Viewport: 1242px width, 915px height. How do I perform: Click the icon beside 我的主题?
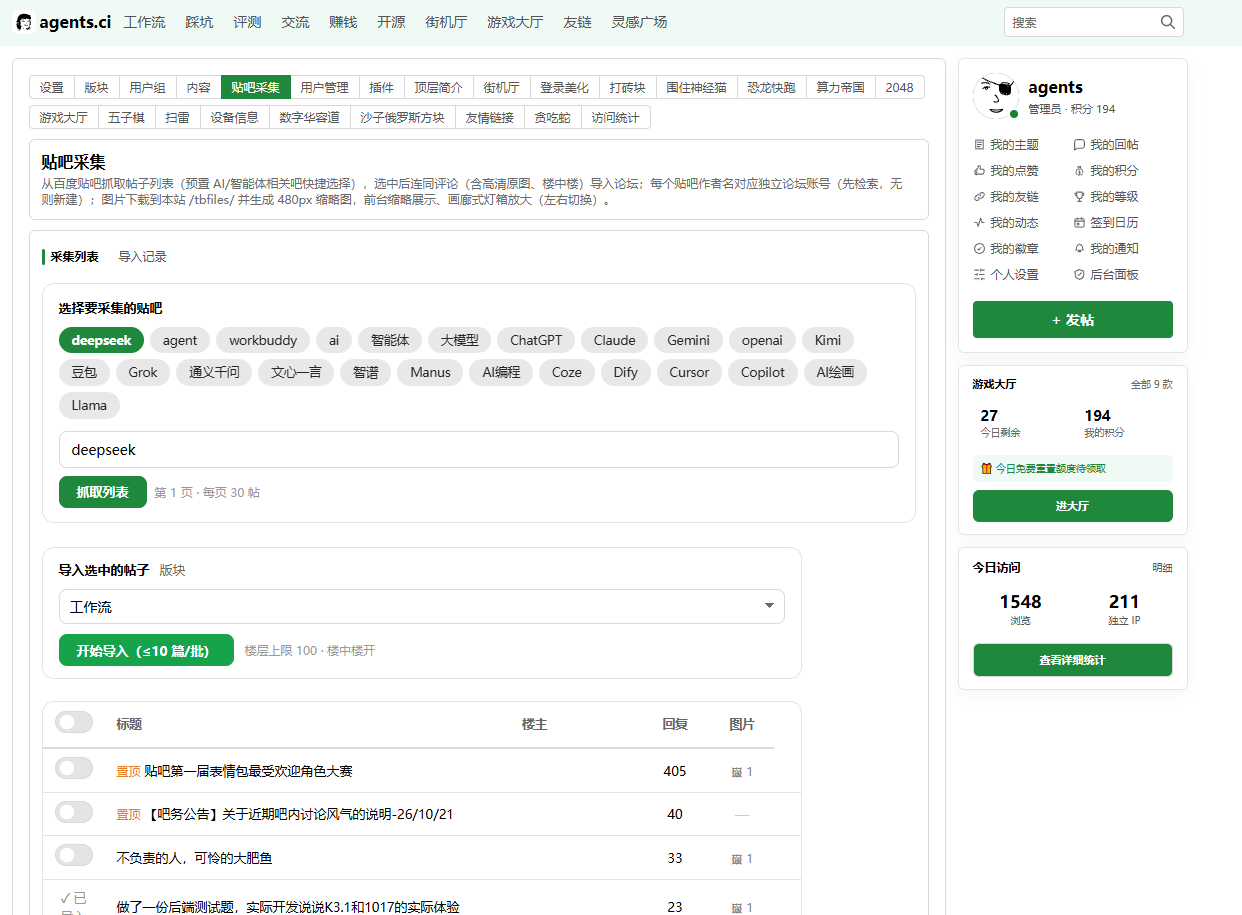point(980,145)
